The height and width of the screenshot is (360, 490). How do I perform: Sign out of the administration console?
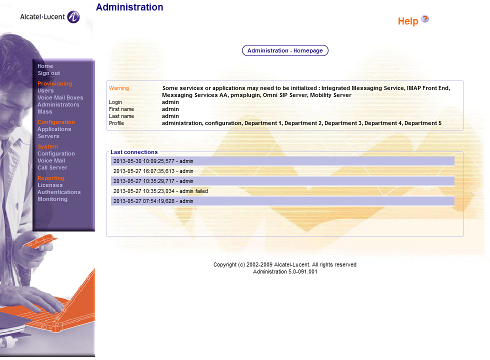tap(49, 73)
